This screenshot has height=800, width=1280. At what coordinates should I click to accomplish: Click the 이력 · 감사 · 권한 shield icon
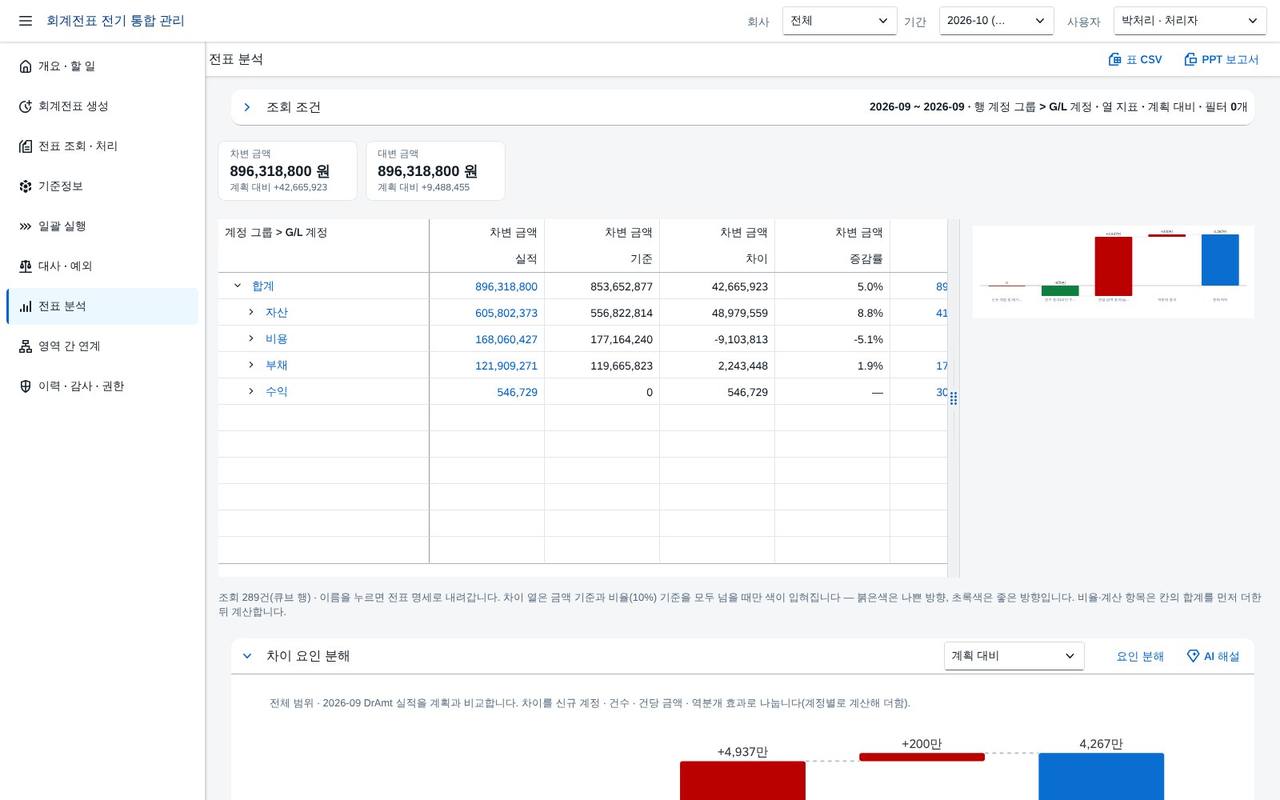click(26, 386)
